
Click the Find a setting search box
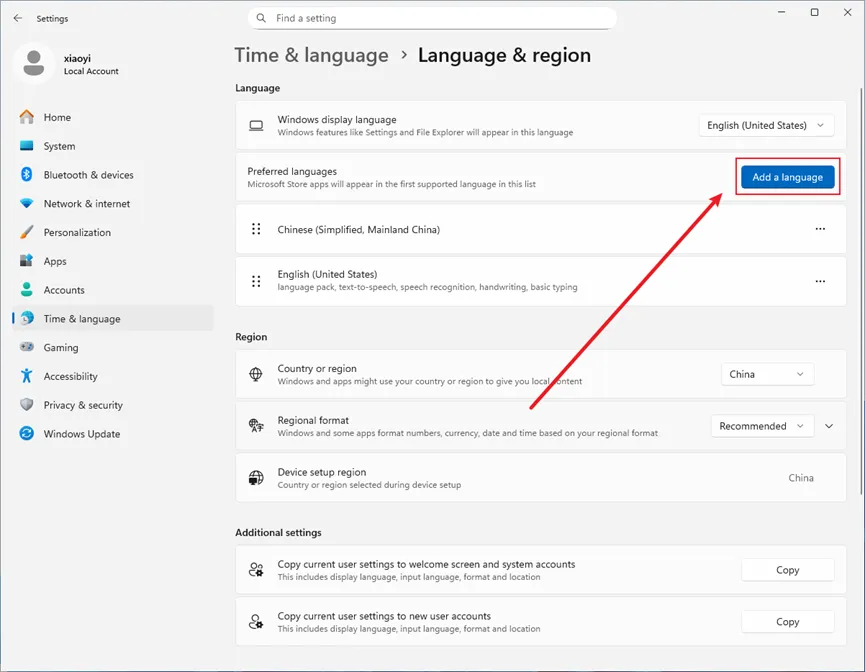click(x=432, y=18)
